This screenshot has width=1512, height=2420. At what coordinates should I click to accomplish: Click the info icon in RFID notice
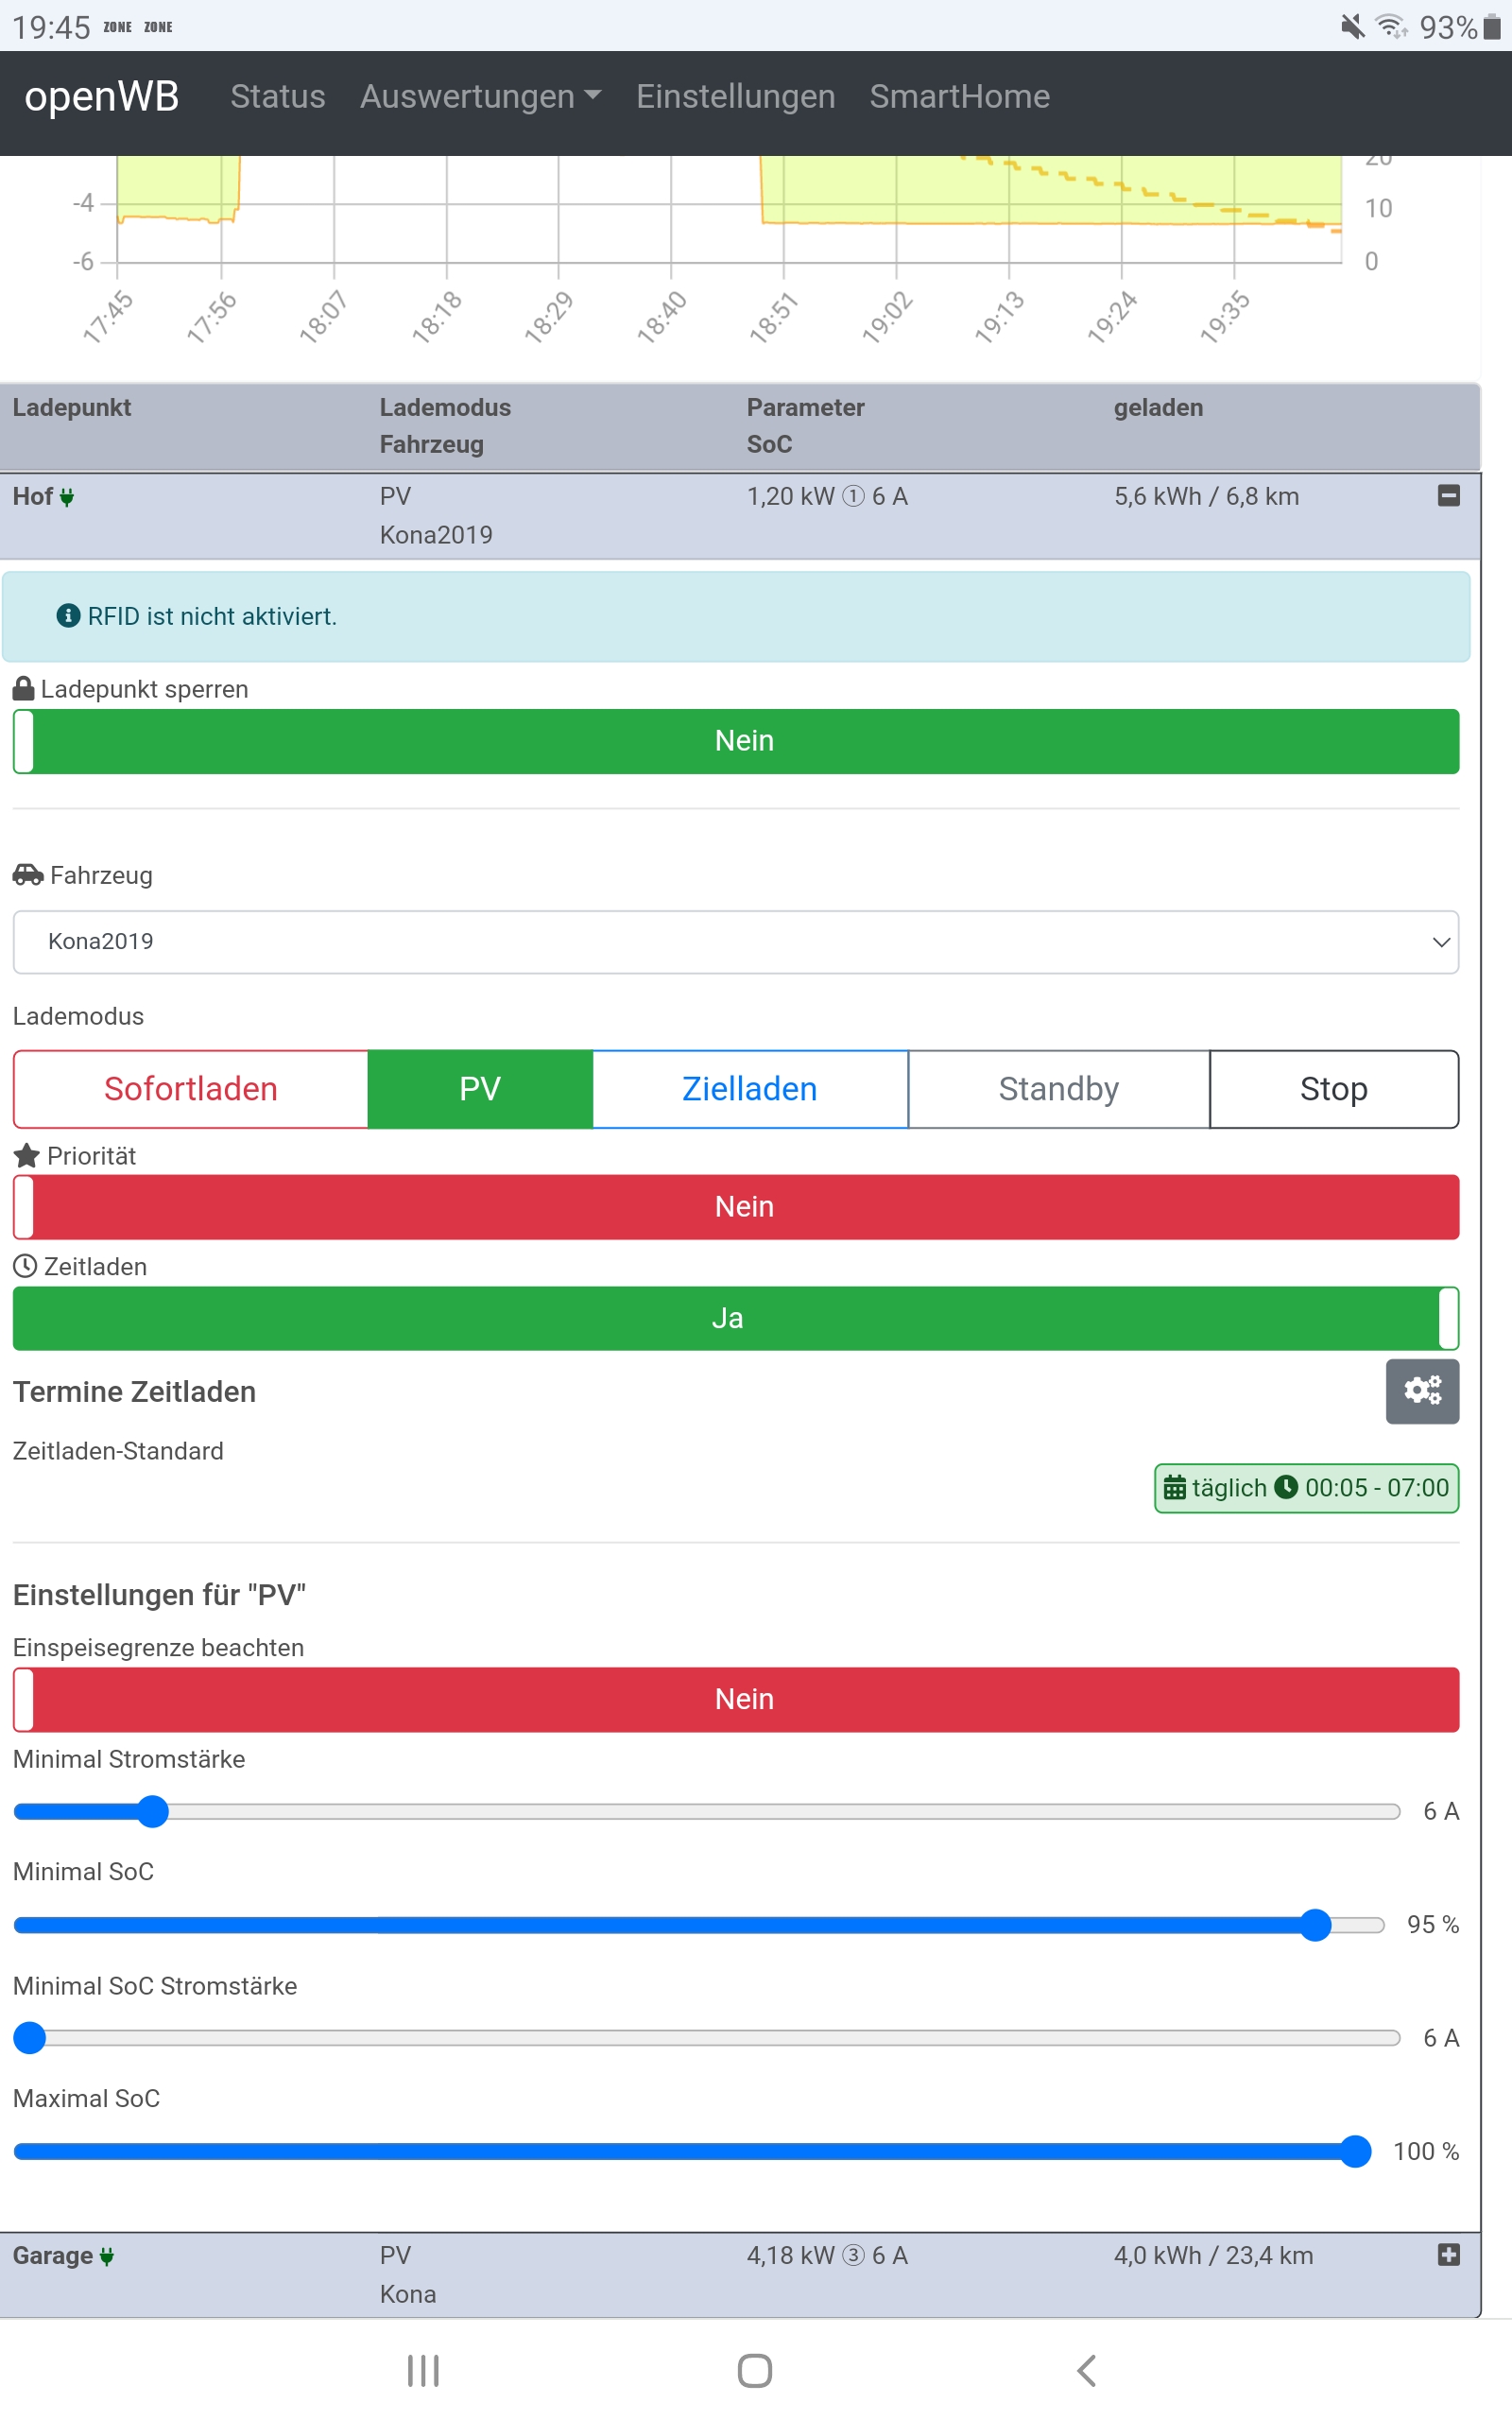click(68, 615)
